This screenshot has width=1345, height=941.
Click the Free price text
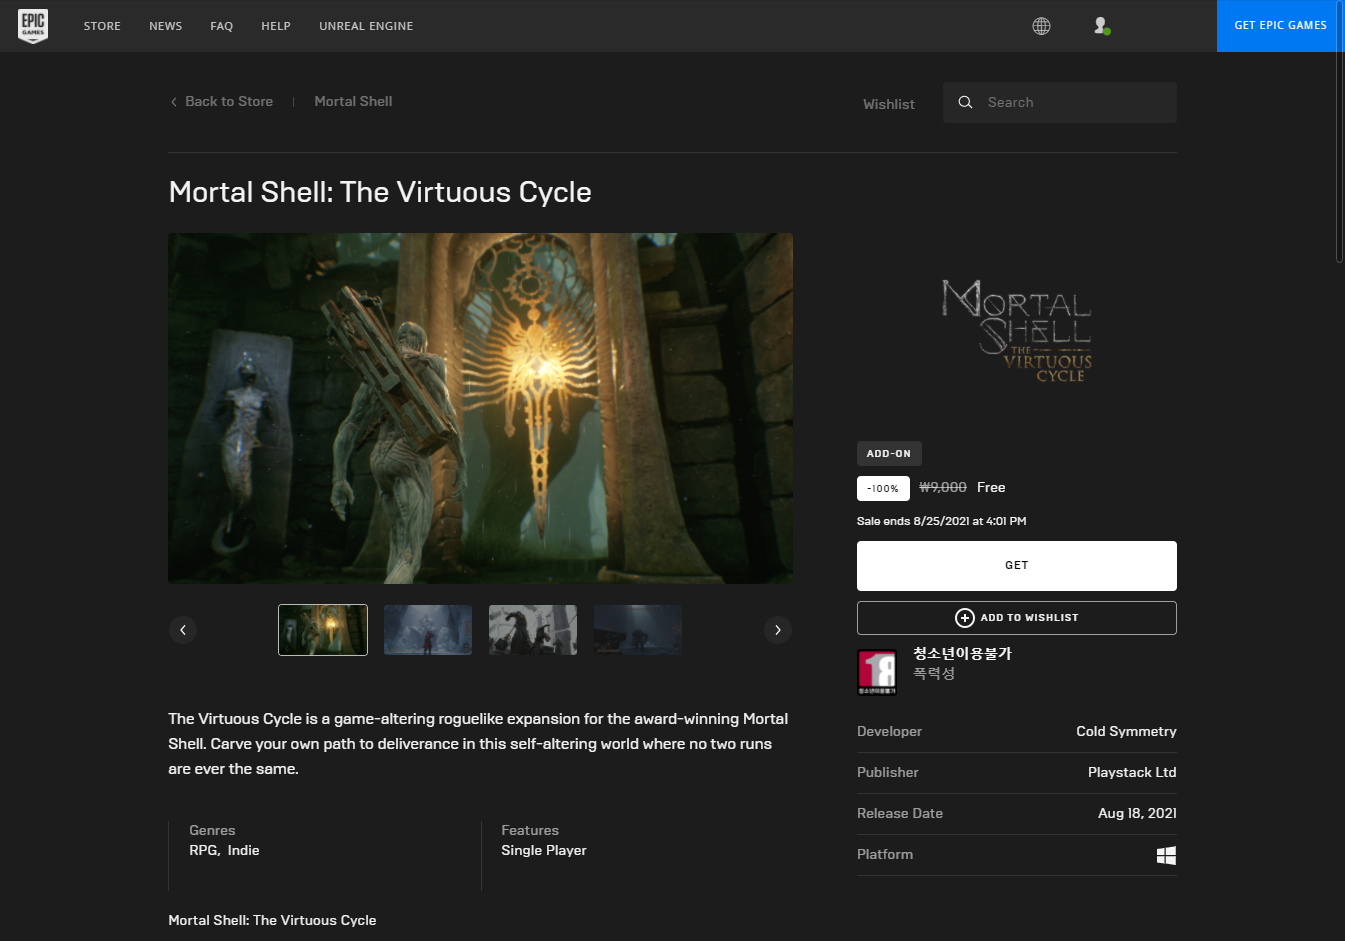(991, 487)
